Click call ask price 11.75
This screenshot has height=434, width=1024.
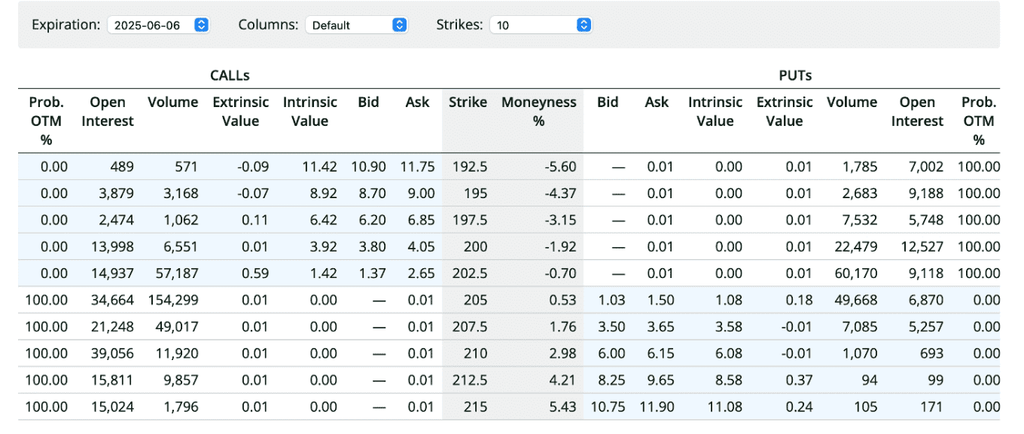click(x=419, y=166)
